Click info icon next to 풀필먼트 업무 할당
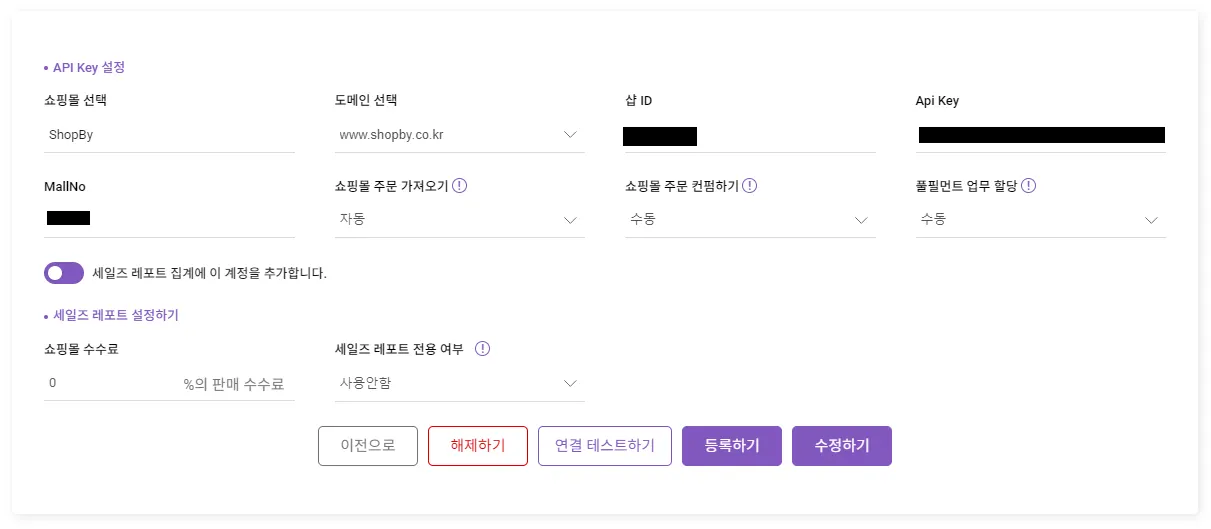1211x529 pixels. 1028,185
